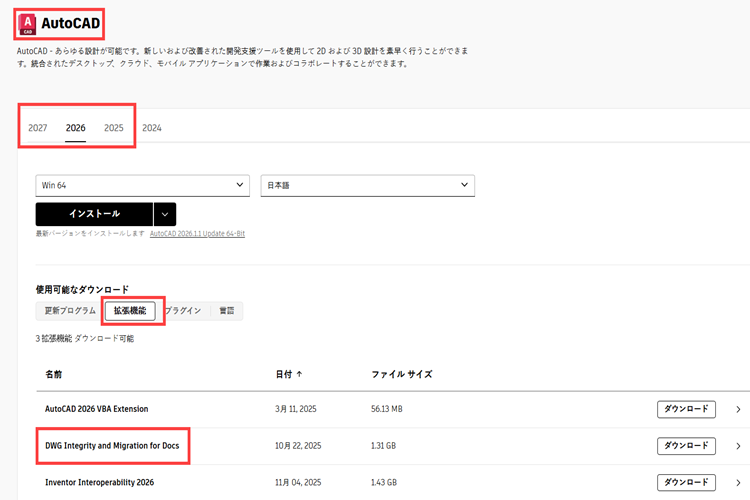Image resolution: width=750 pixels, height=500 pixels.
Task: Click AutoCAD 2026 VBA Extension name
Action: click(x=97, y=409)
